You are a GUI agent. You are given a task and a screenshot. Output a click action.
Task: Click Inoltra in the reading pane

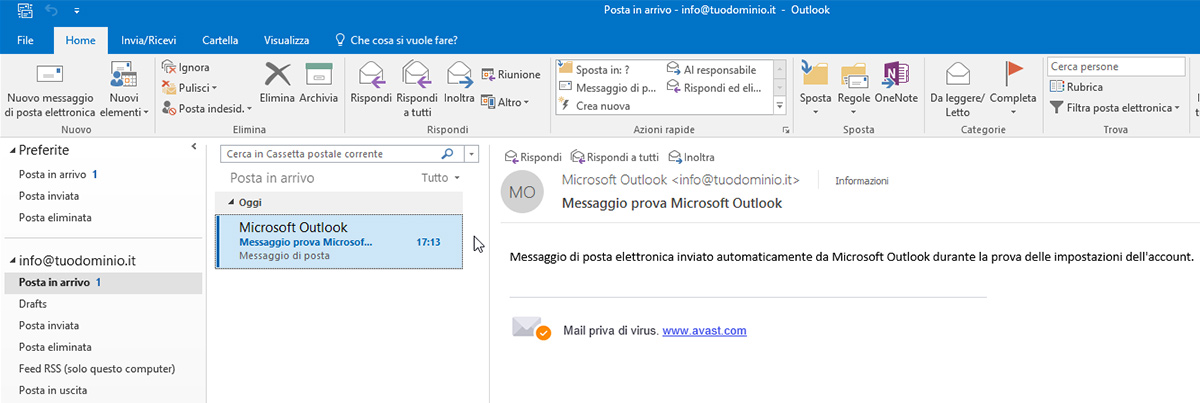(692, 157)
